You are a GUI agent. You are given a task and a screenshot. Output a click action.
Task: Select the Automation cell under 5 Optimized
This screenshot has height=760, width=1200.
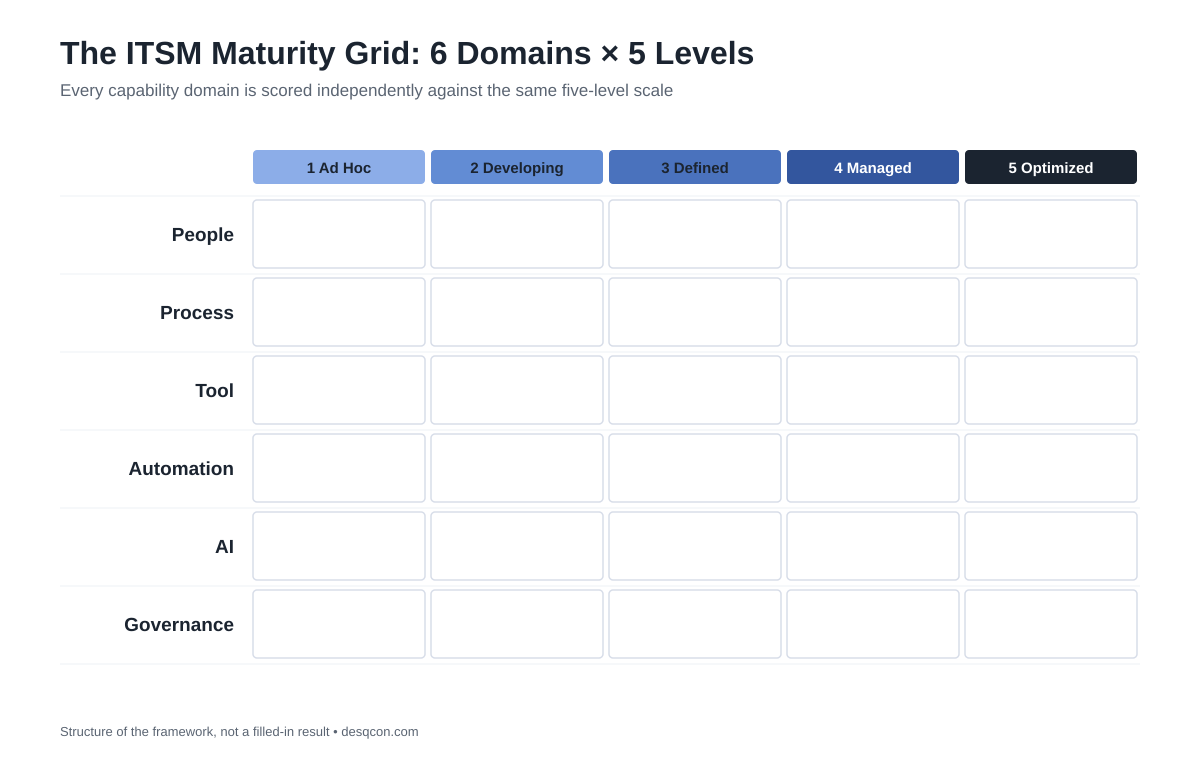pyautogui.click(x=1051, y=468)
